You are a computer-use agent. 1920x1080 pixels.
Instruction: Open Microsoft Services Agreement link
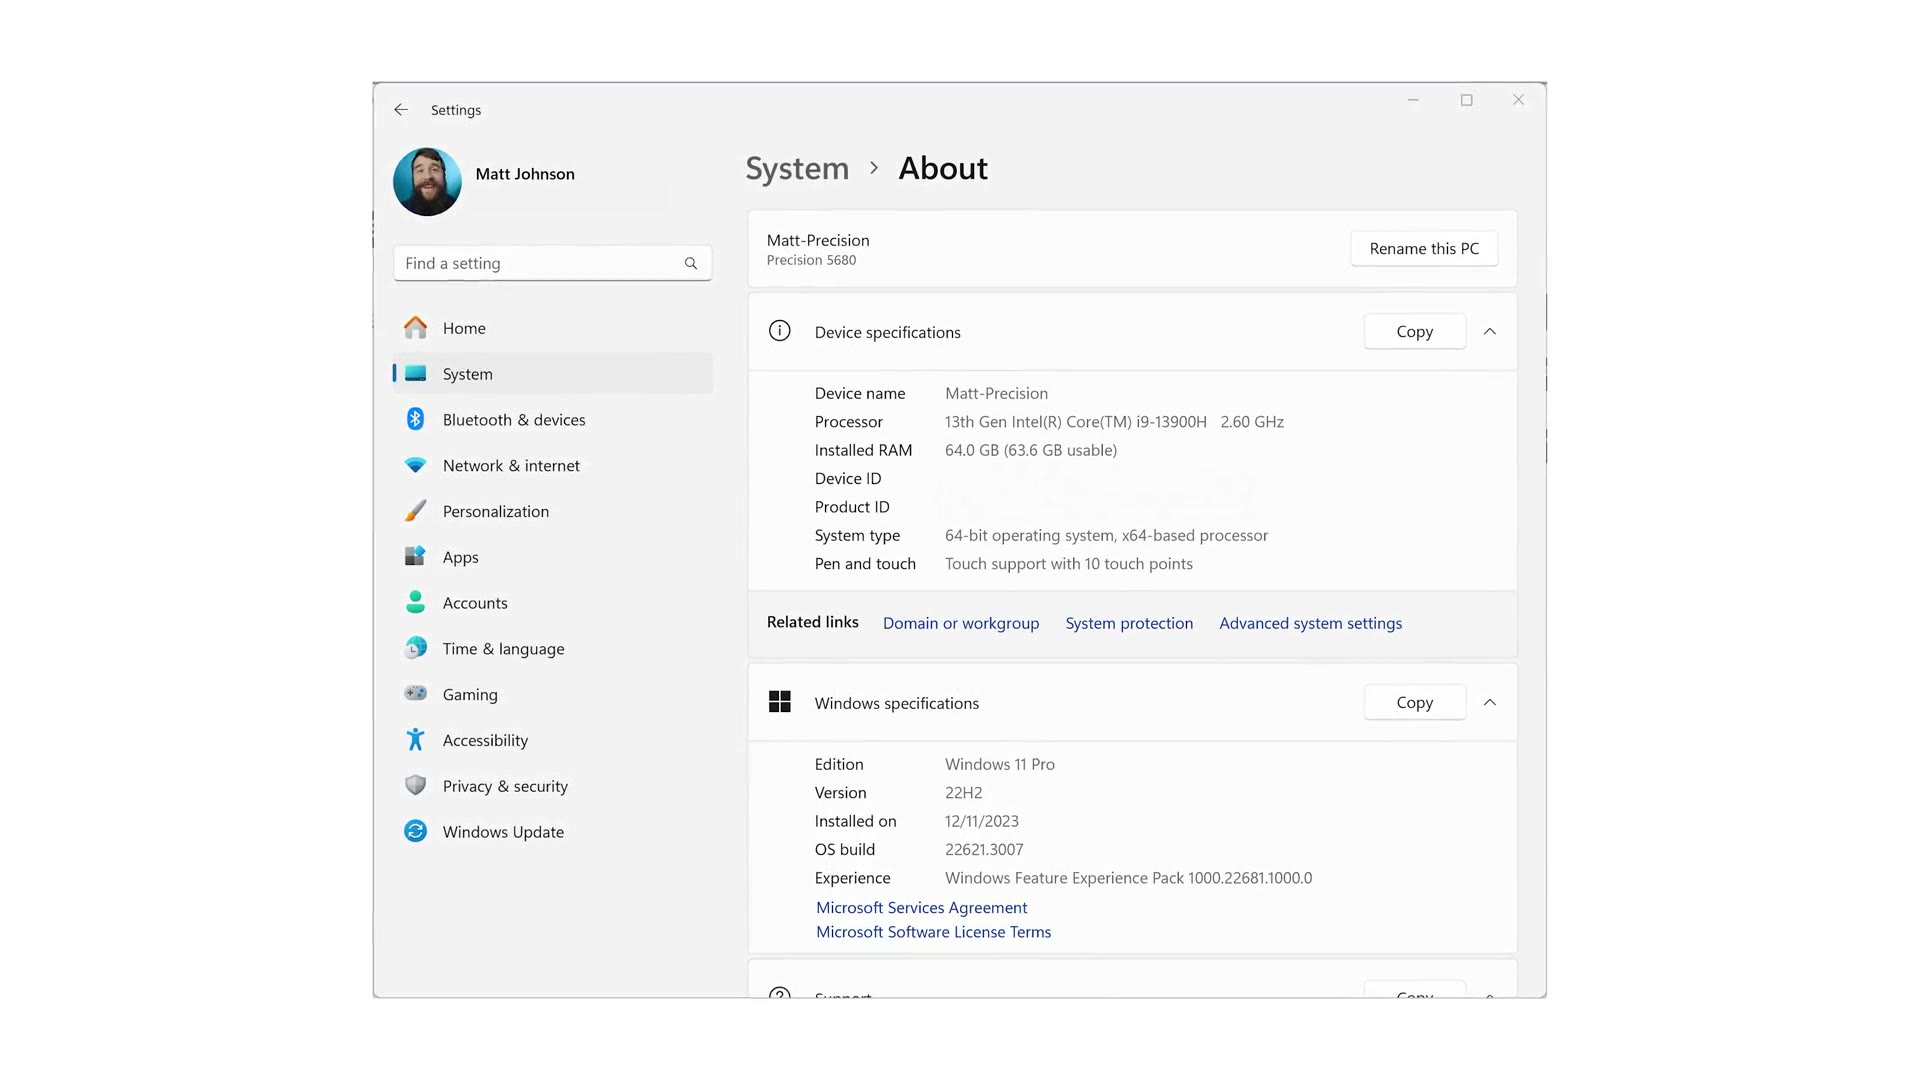click(x=921, y=907)
